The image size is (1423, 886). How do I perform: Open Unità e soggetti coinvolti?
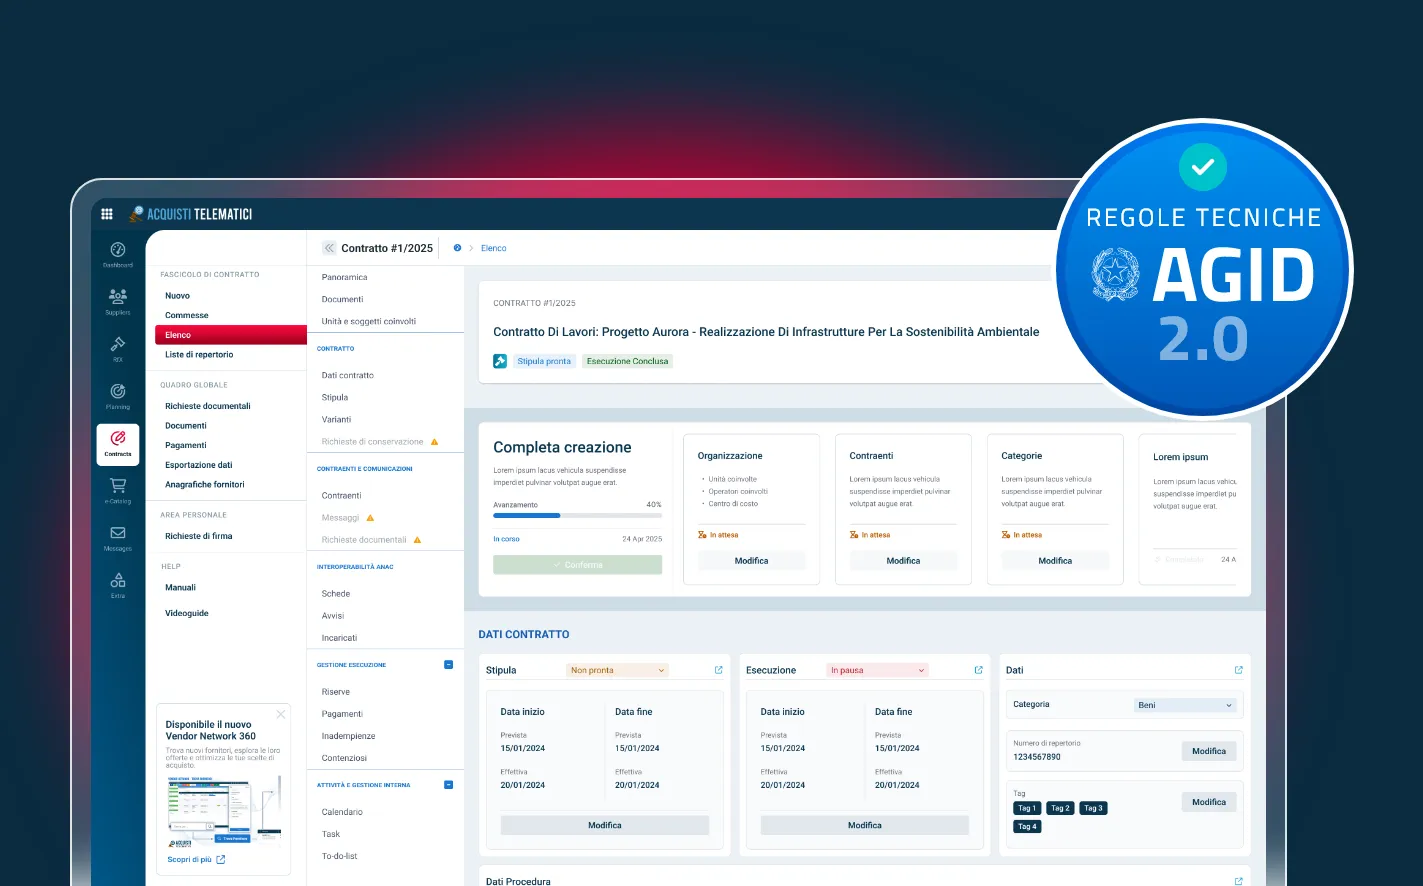[x=369, y=321]
